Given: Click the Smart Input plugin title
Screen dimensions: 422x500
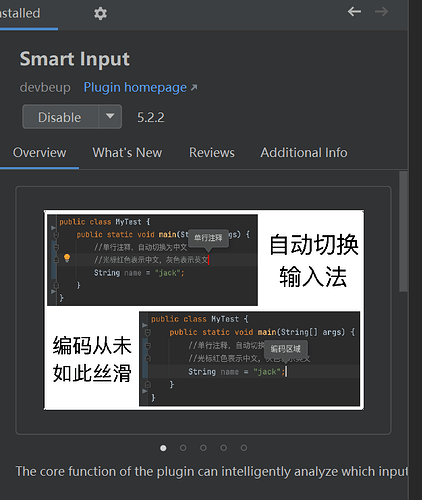Looking at the screenshot, I should tap(75, 59).
